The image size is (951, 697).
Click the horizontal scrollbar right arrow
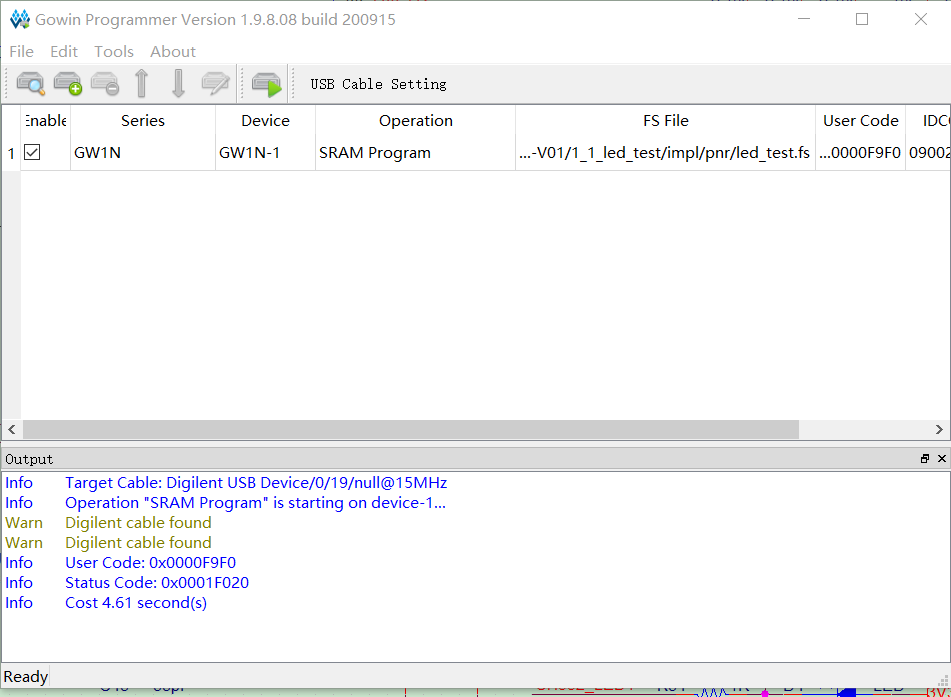point(940,429)
